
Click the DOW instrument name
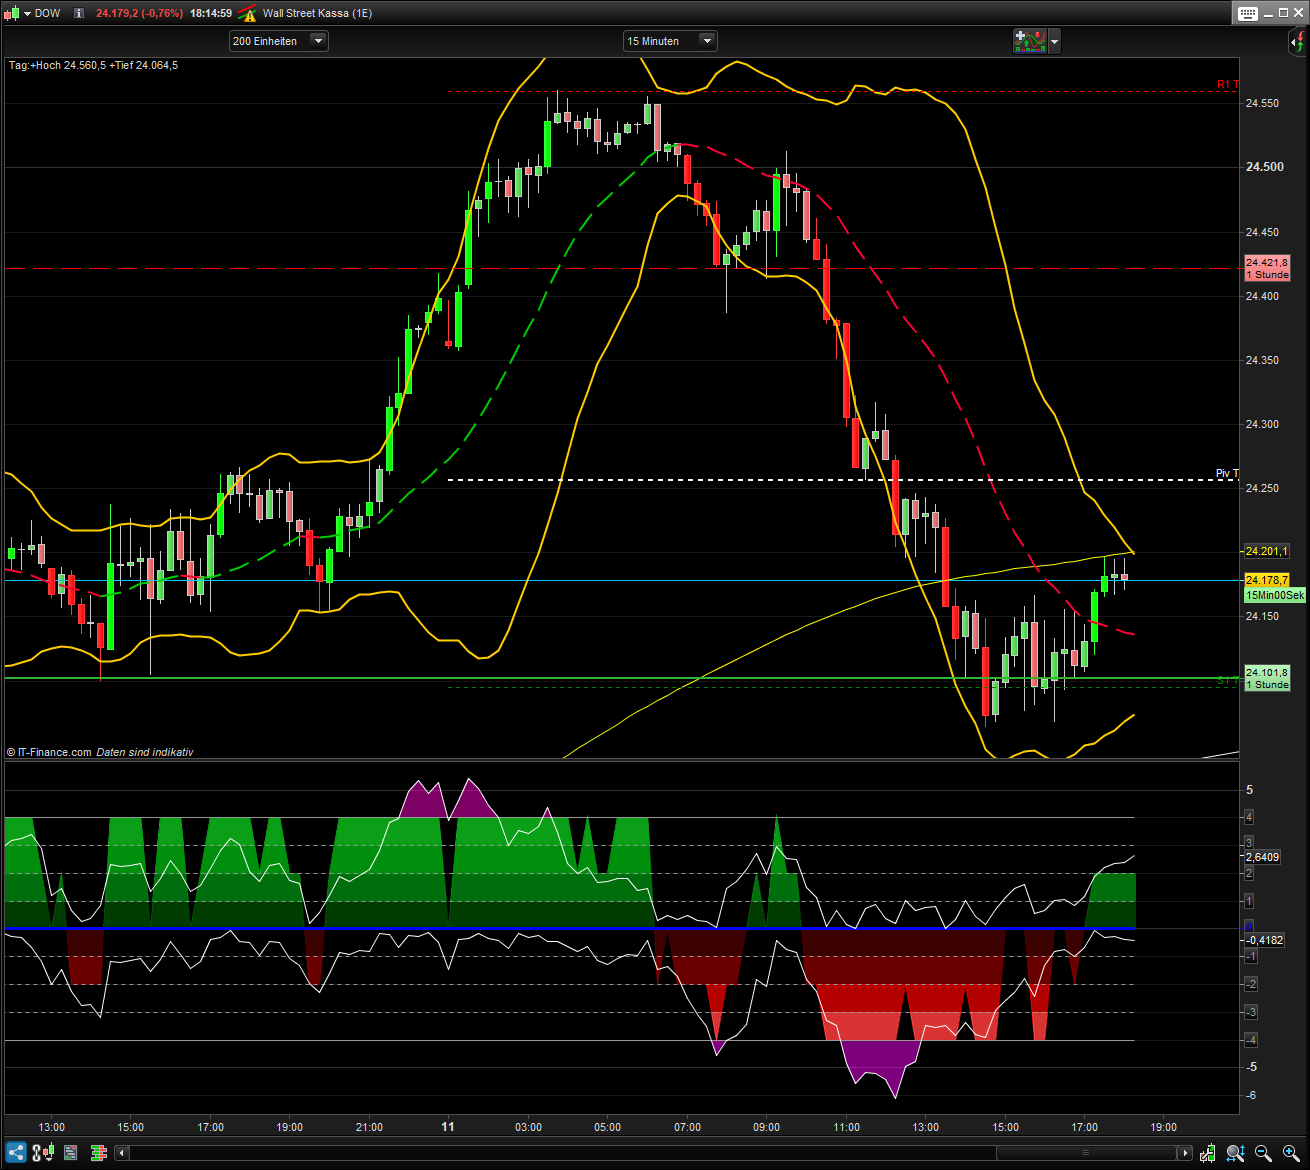pos(47,13)
